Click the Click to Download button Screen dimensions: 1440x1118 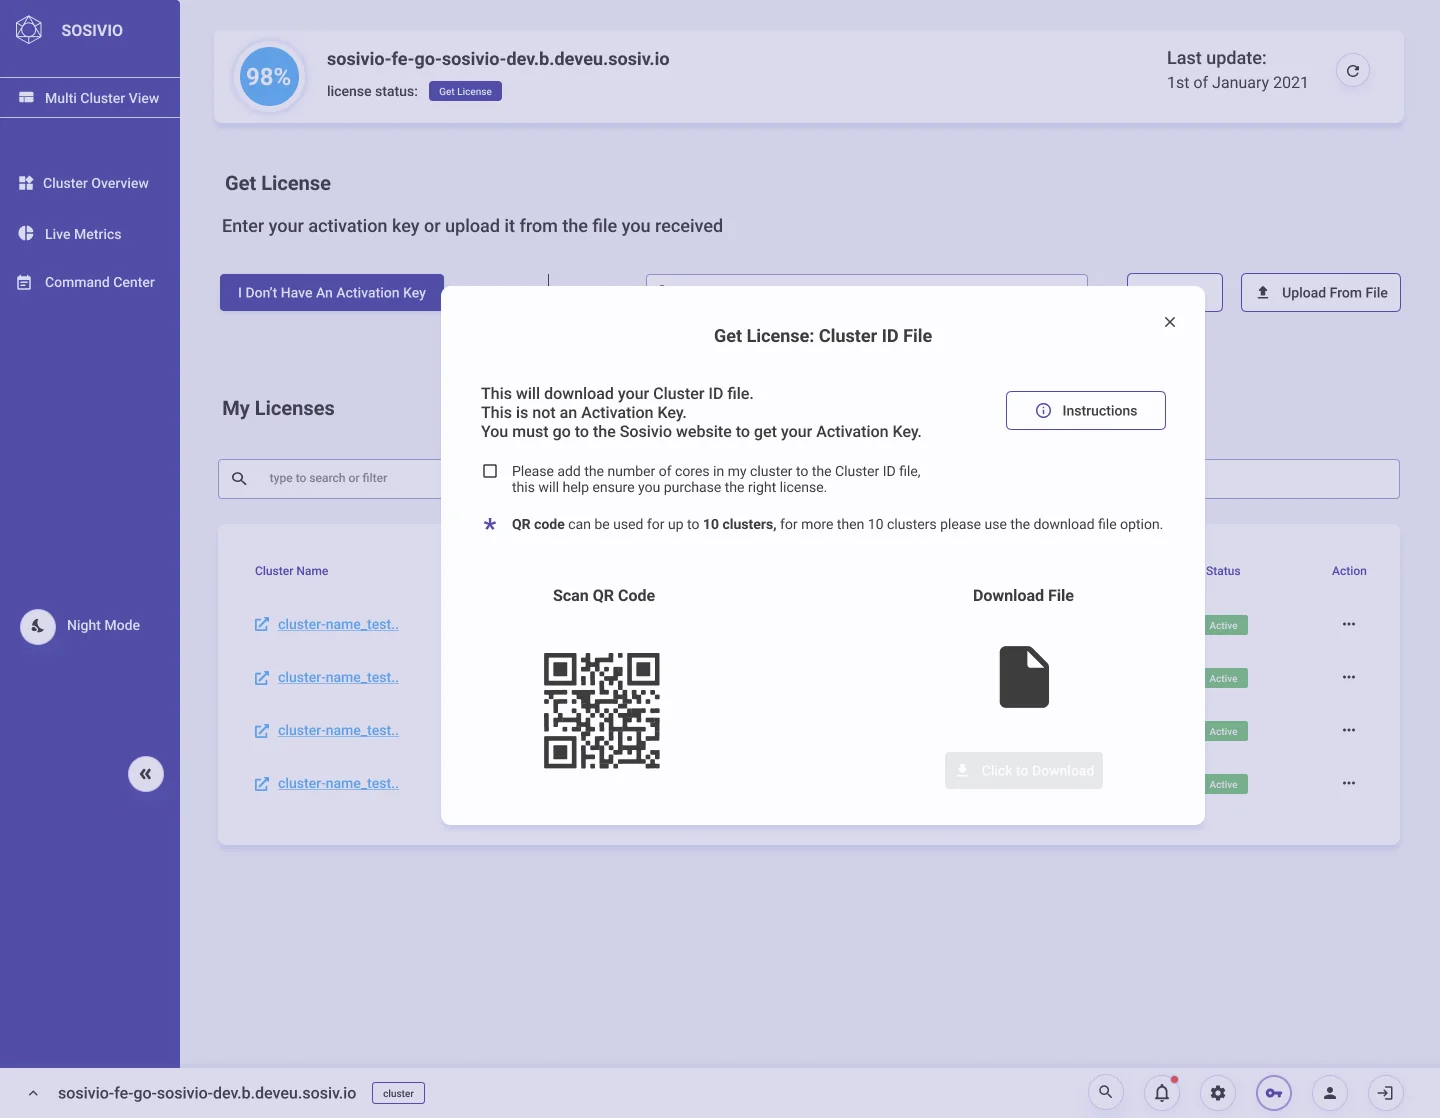[x=1024, y=771]
